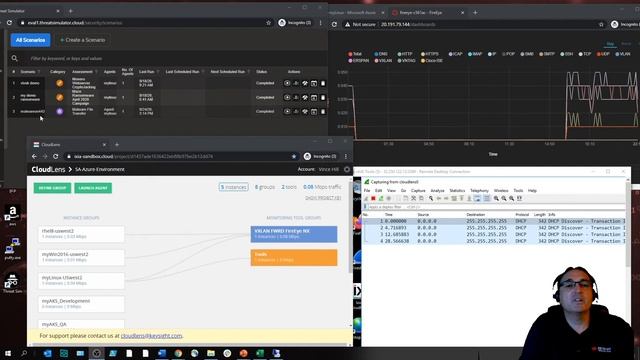Go back in Wireshark packet history
The image size is (640, 360).
click(x=439, y=198)
